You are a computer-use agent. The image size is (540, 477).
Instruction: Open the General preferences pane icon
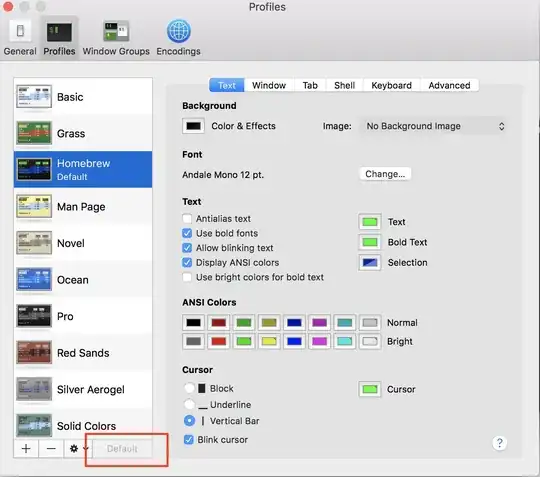[20, 32]
